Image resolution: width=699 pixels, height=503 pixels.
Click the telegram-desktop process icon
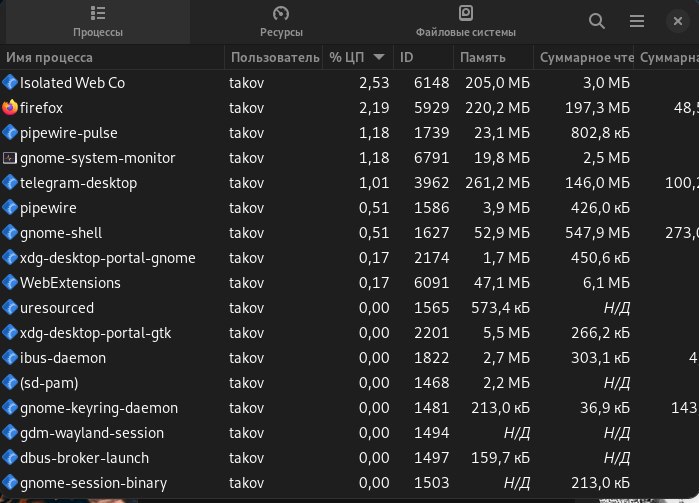click(10, 183)
